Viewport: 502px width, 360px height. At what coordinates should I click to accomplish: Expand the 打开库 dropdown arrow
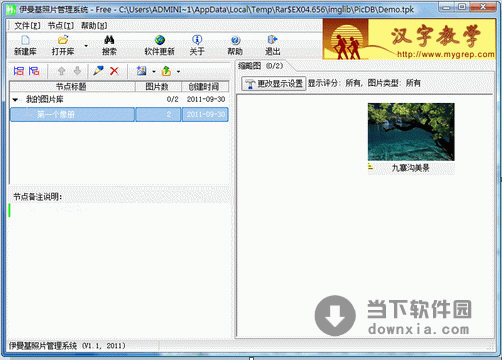(x=86, y=45)
